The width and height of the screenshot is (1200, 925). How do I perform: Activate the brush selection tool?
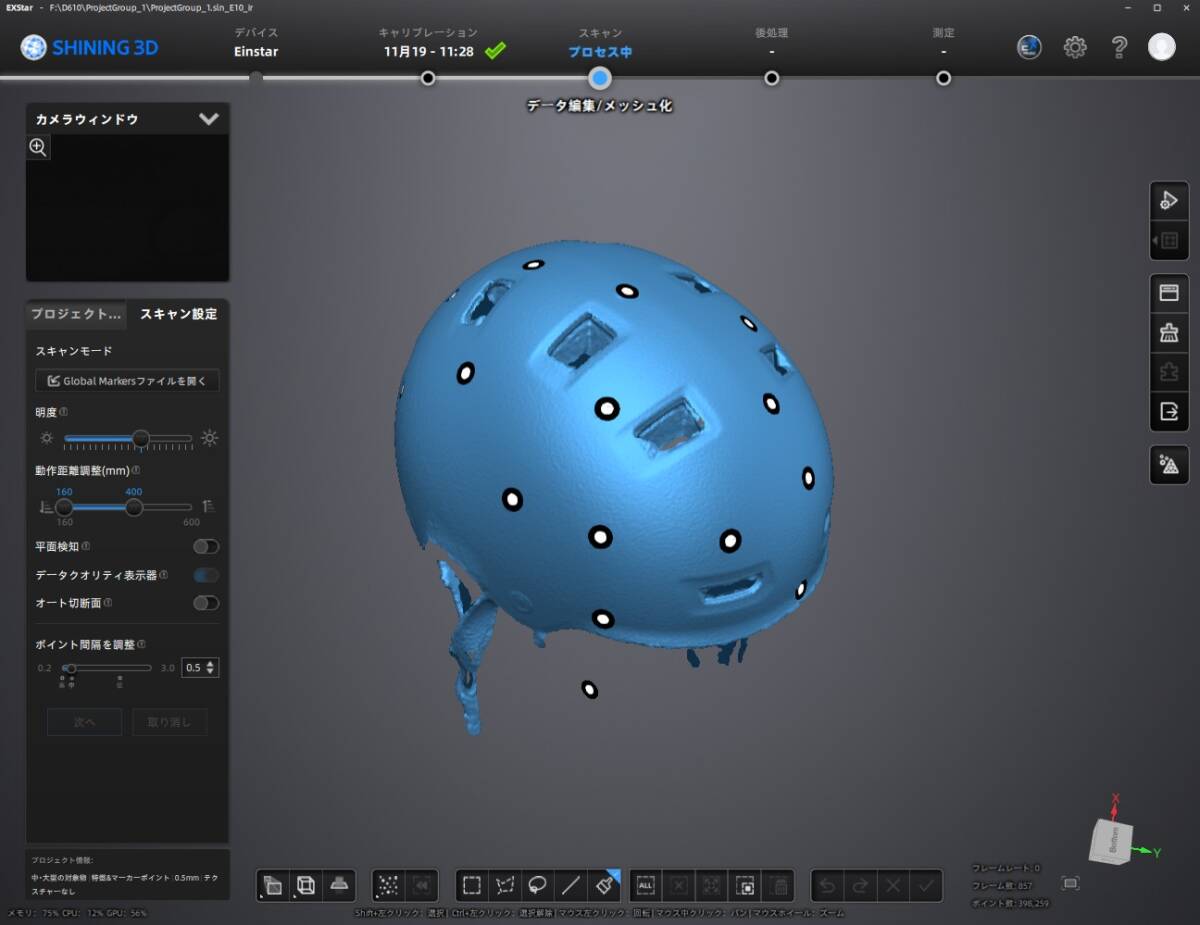604,885
